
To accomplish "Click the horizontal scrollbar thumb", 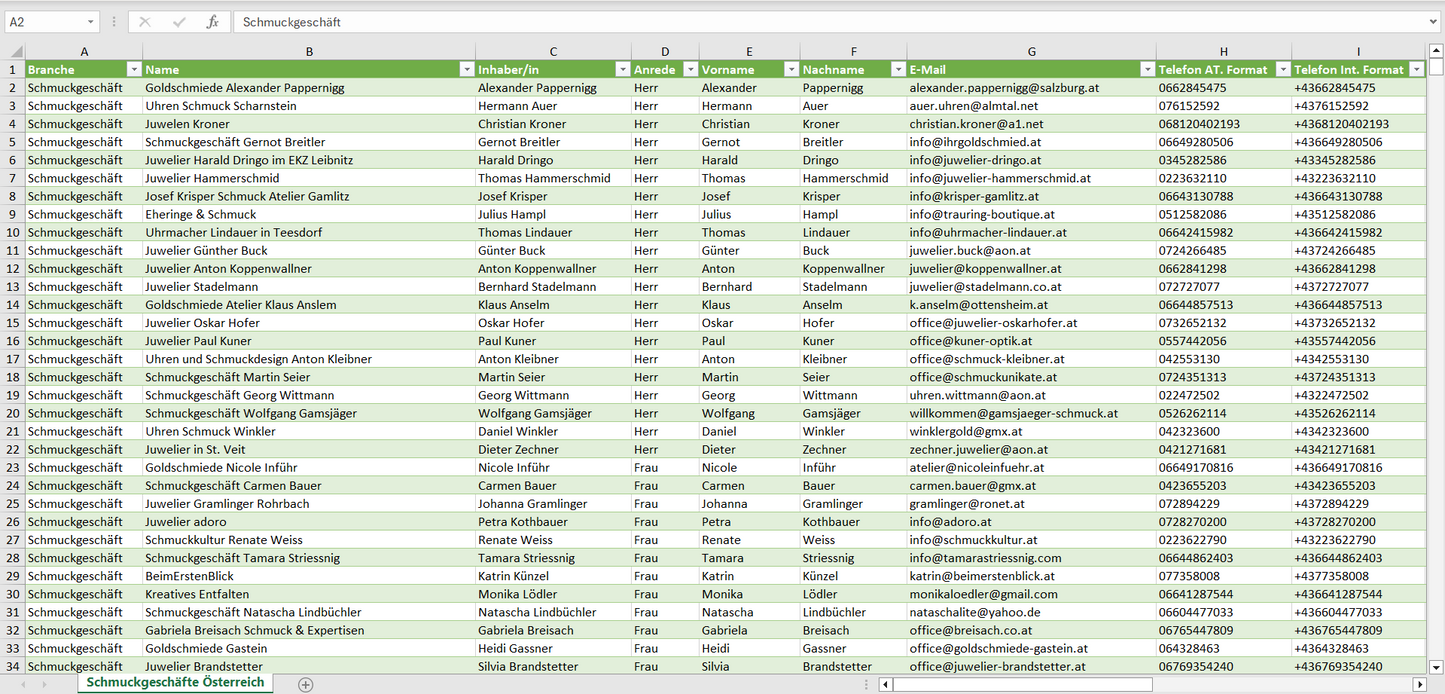I will coord(1020,685).
